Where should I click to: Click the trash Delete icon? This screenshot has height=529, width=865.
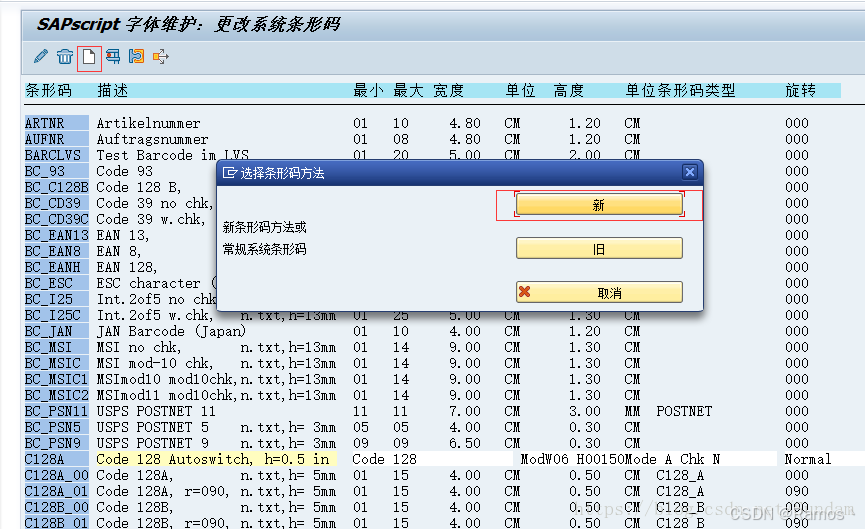(x=65, y=56)
